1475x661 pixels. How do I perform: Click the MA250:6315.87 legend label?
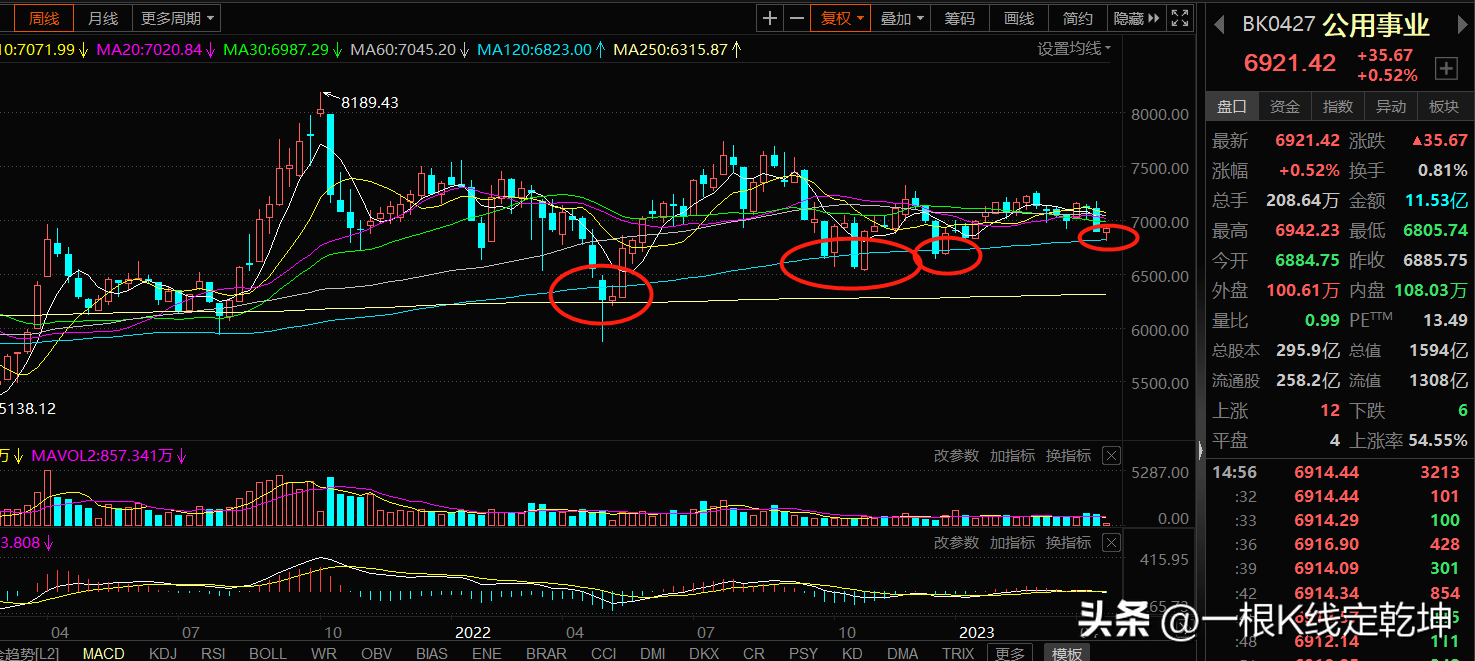click(670, 48)
